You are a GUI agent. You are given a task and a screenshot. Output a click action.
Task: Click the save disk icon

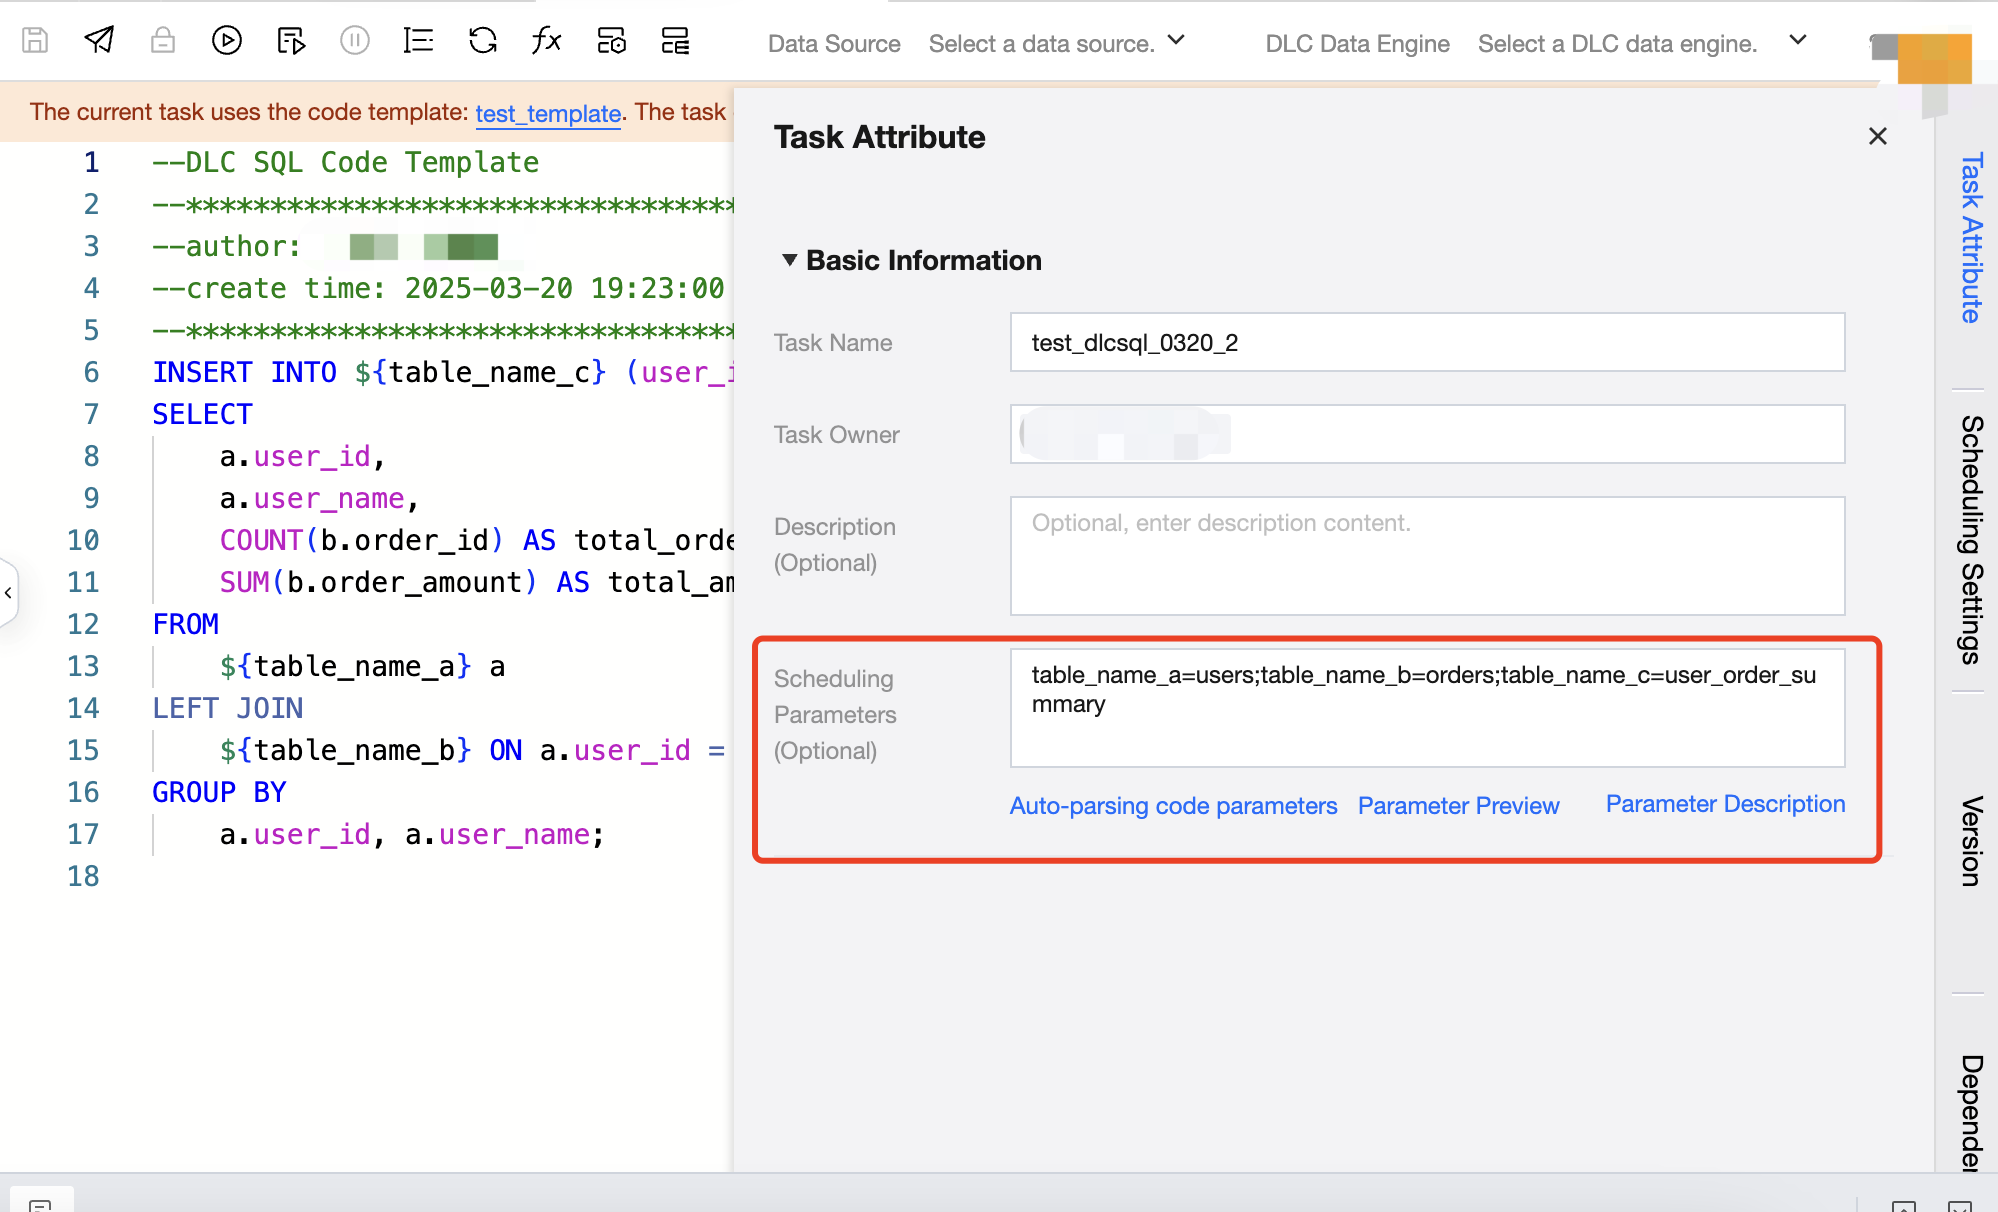35,41
